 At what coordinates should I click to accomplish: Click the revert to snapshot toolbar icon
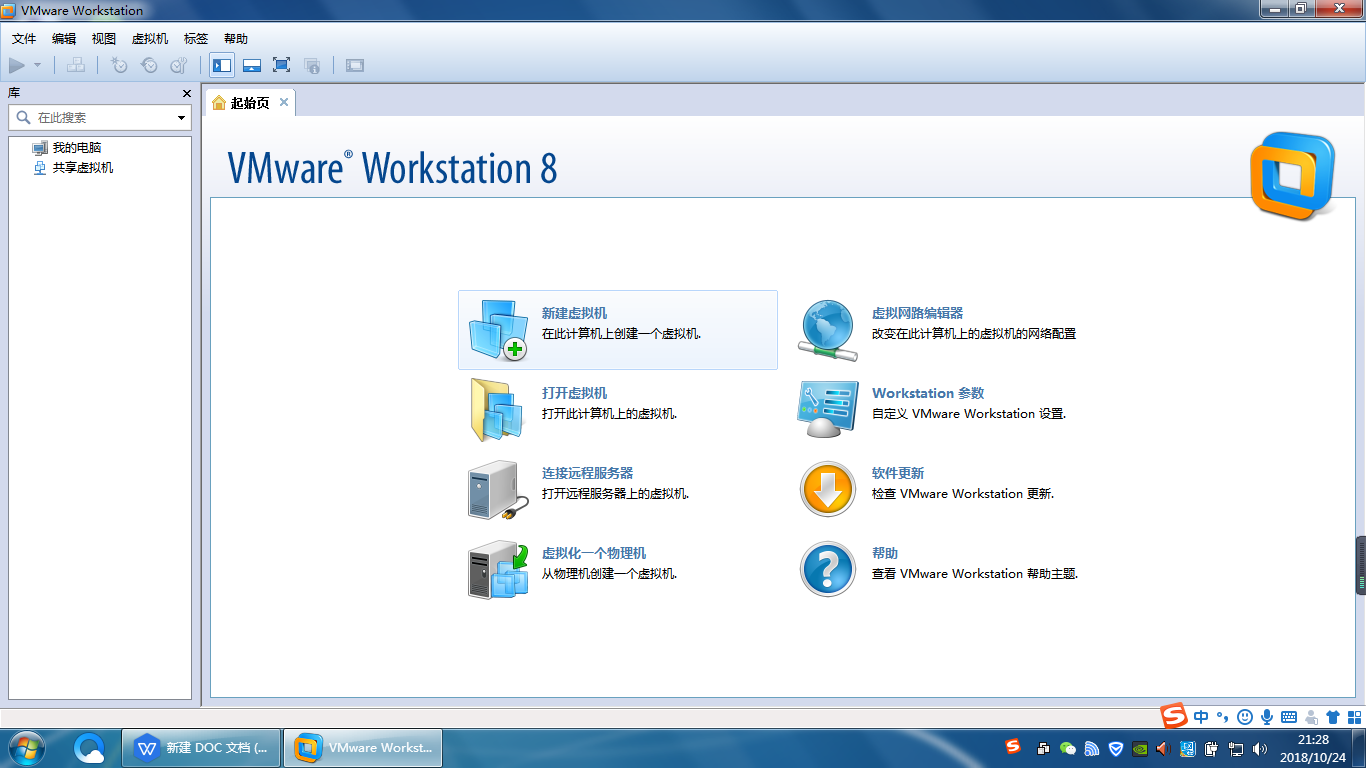click(149, 65)
